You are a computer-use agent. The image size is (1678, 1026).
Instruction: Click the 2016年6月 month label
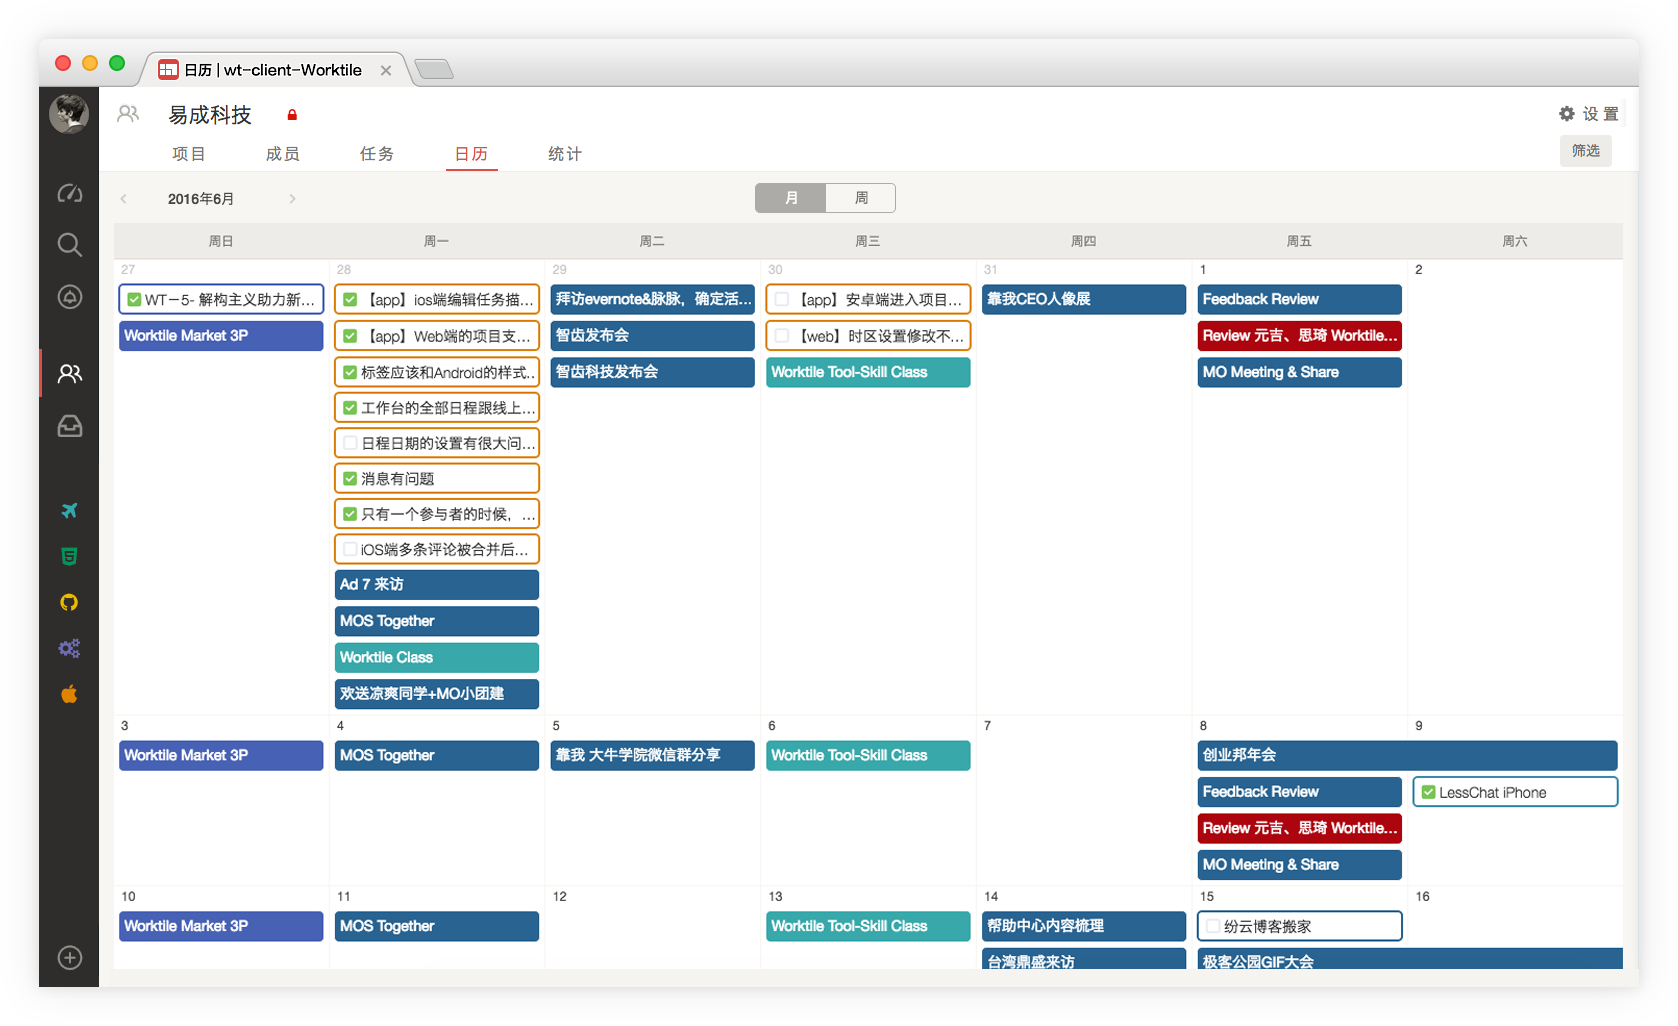[201, 199]
